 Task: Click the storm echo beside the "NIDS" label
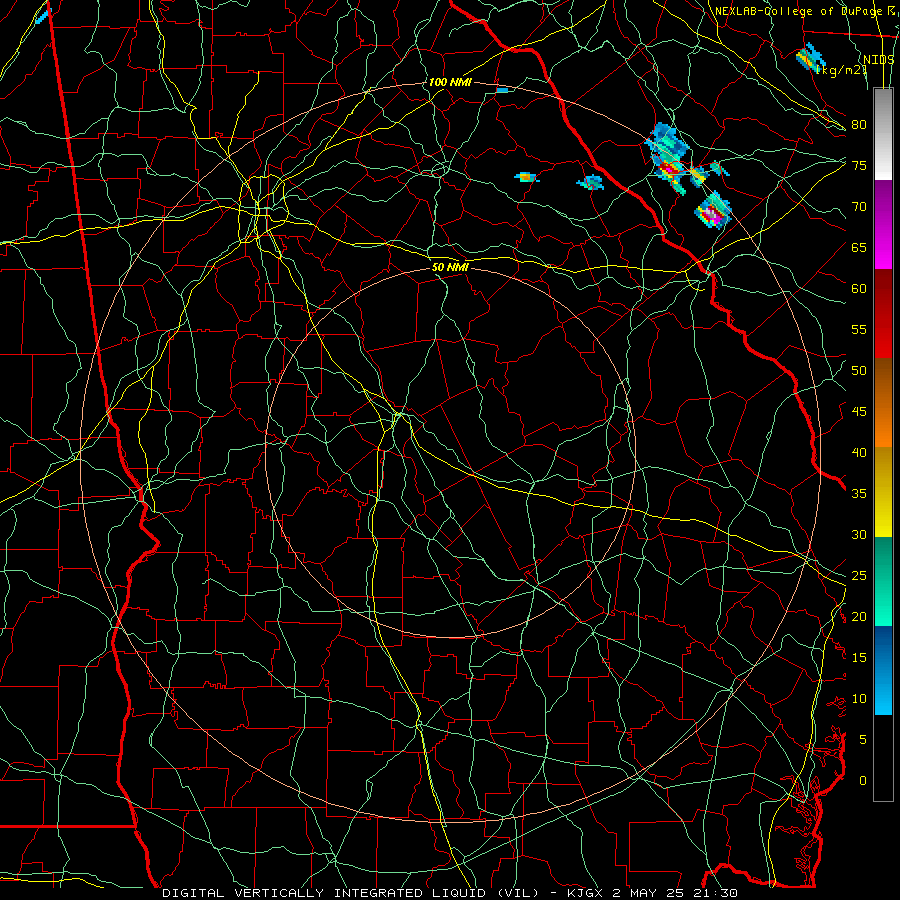810,57
